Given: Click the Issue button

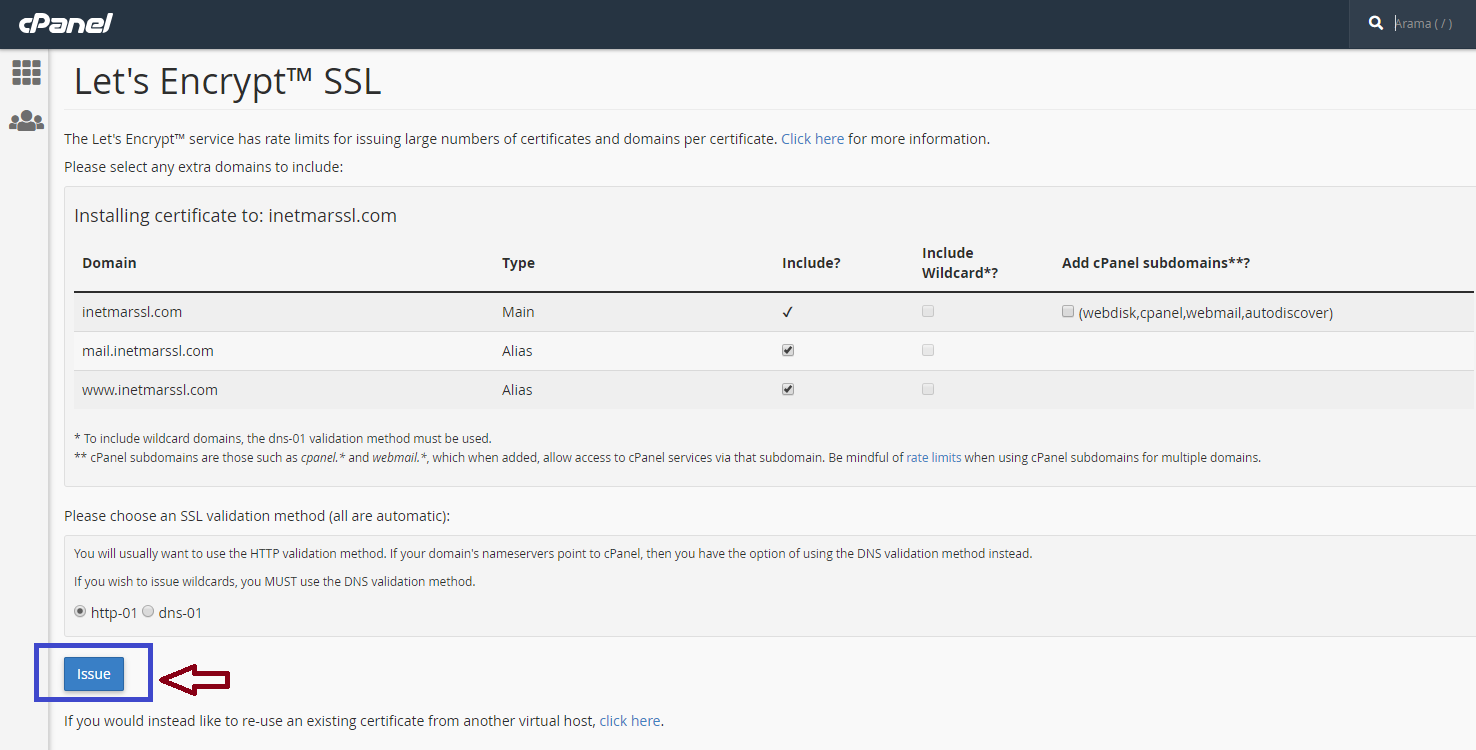Looking at the screenshot, I should (x=94, y=674).
